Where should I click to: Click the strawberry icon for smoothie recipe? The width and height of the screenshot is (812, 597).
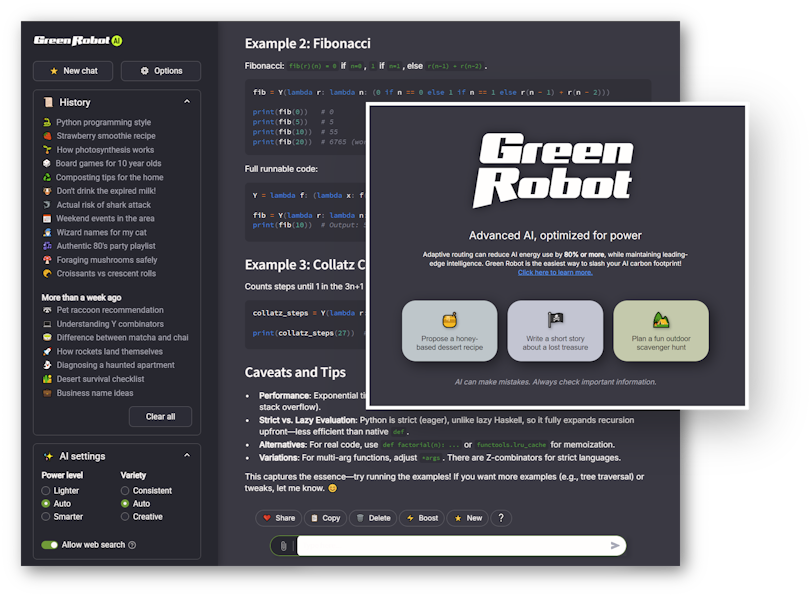tap(47, 136)
